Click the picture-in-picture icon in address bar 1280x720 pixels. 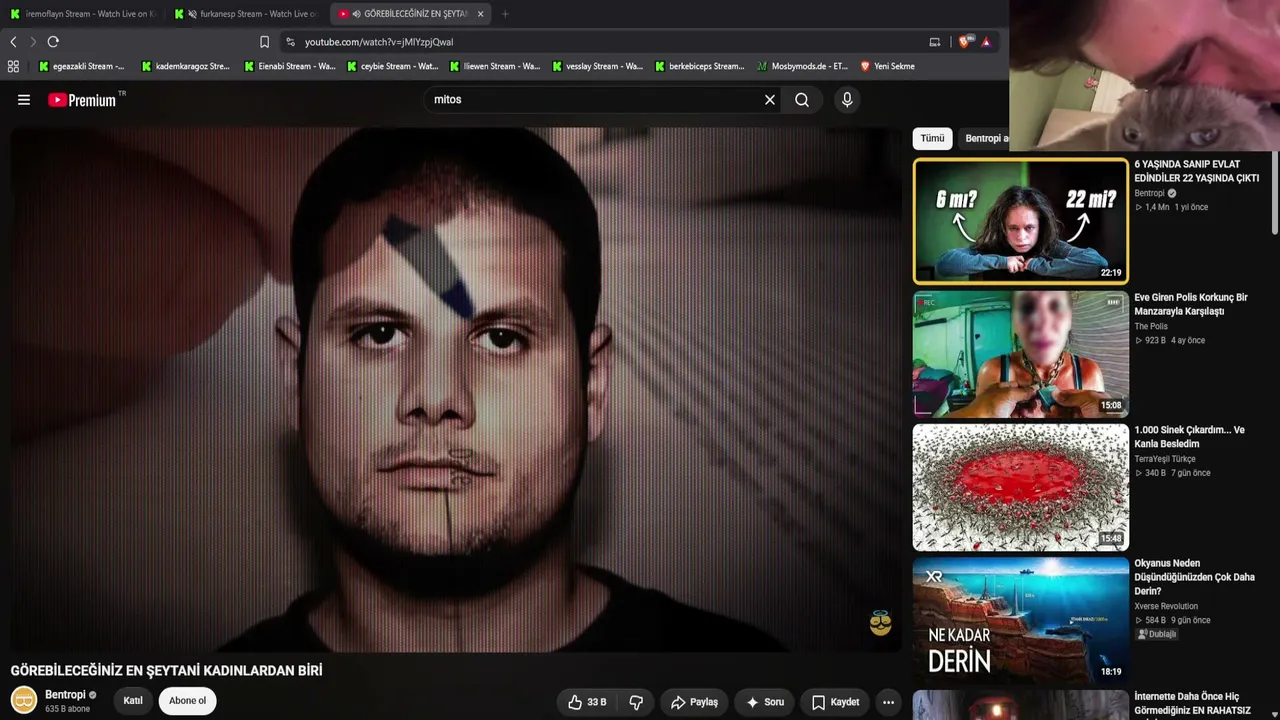click(x=935, y=42)
